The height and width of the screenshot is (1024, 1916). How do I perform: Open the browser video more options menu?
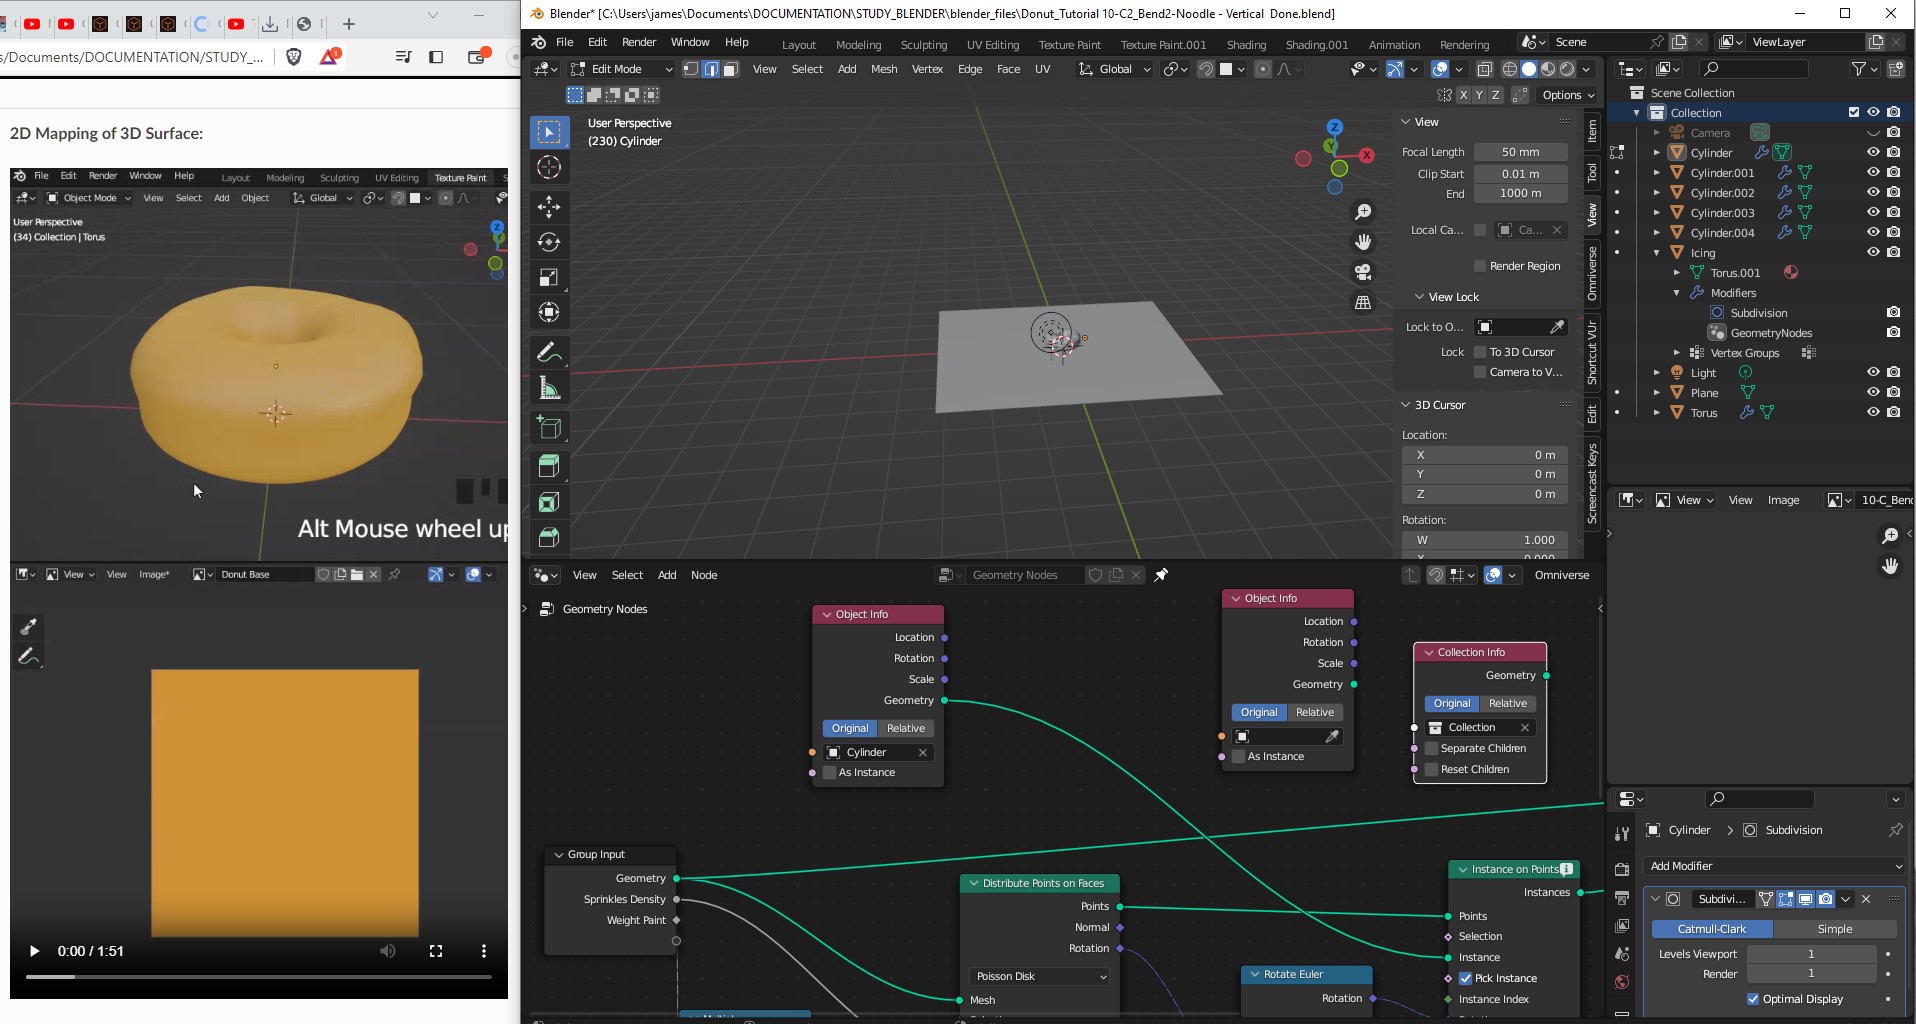(484, 951)
